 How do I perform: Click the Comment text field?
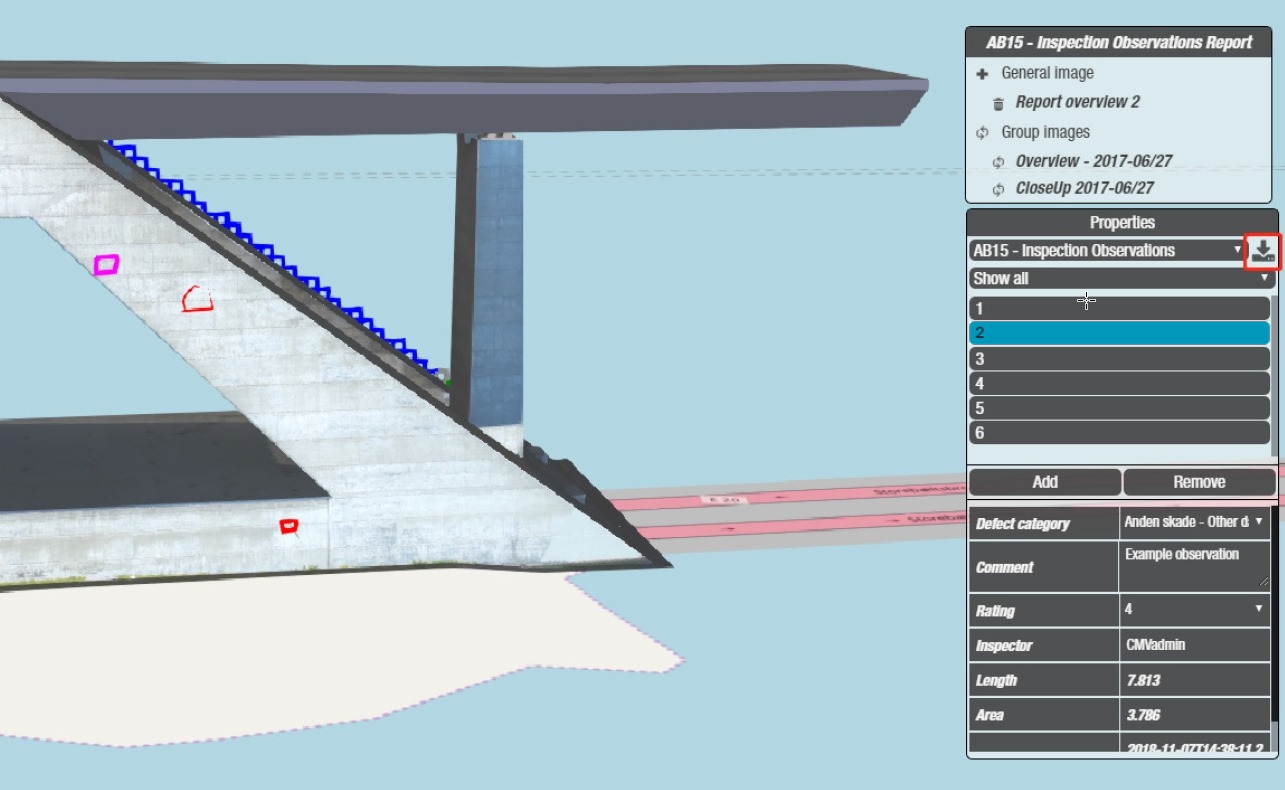(x=1193, y=566)
